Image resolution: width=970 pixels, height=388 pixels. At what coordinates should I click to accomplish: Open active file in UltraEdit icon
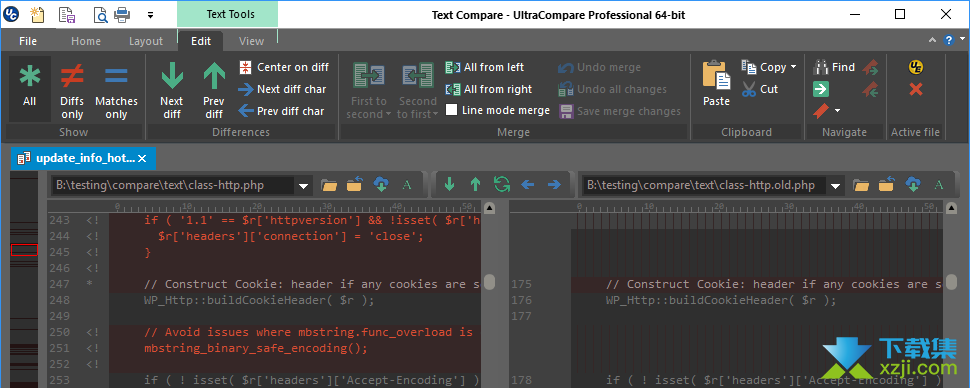(x=916, y=67)
